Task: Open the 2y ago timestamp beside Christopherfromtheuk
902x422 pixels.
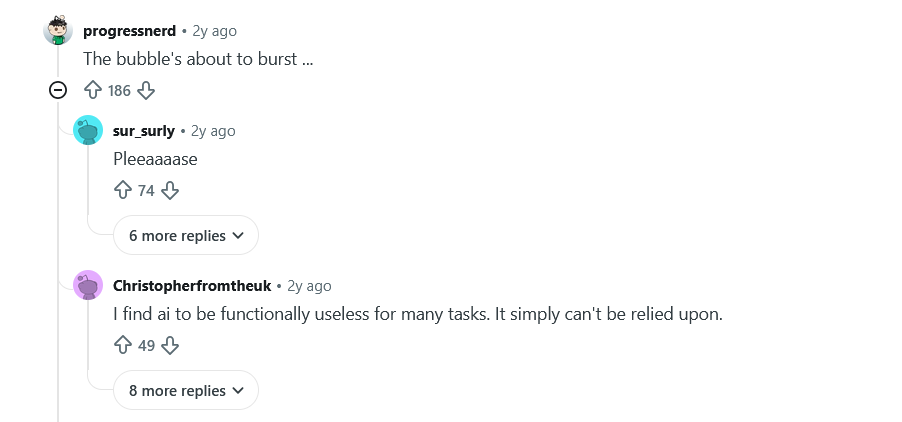Action: pyautogui.click(x=309, y=286)
